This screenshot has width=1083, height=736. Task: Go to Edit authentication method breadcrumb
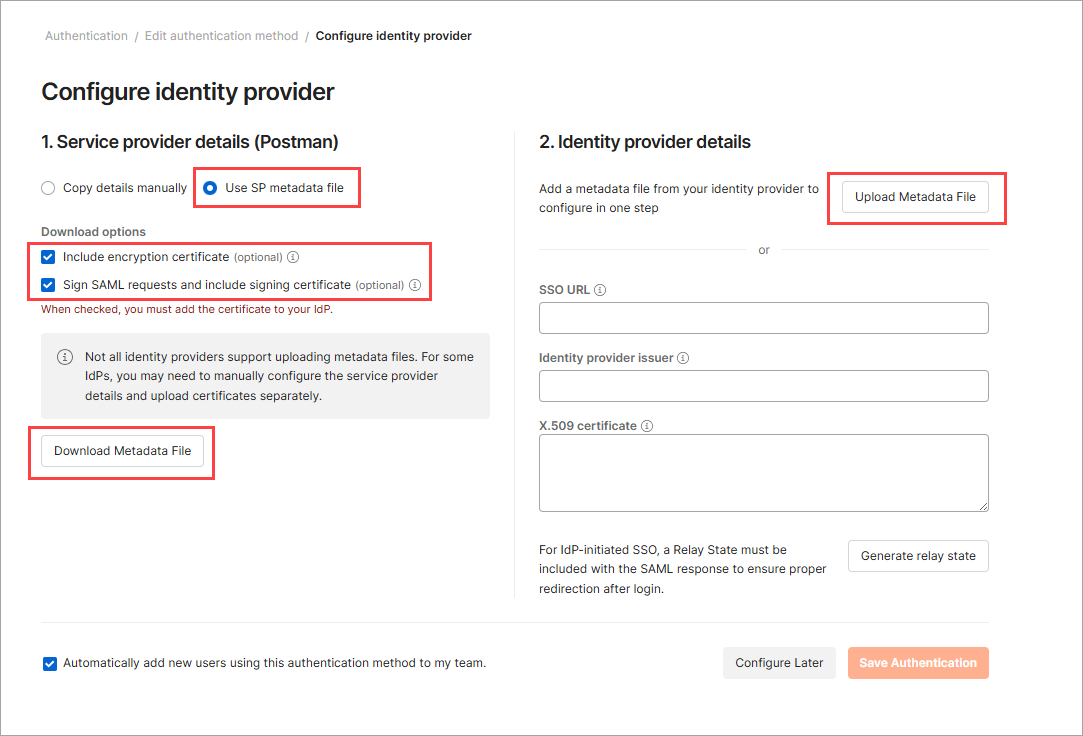point(221,36)
